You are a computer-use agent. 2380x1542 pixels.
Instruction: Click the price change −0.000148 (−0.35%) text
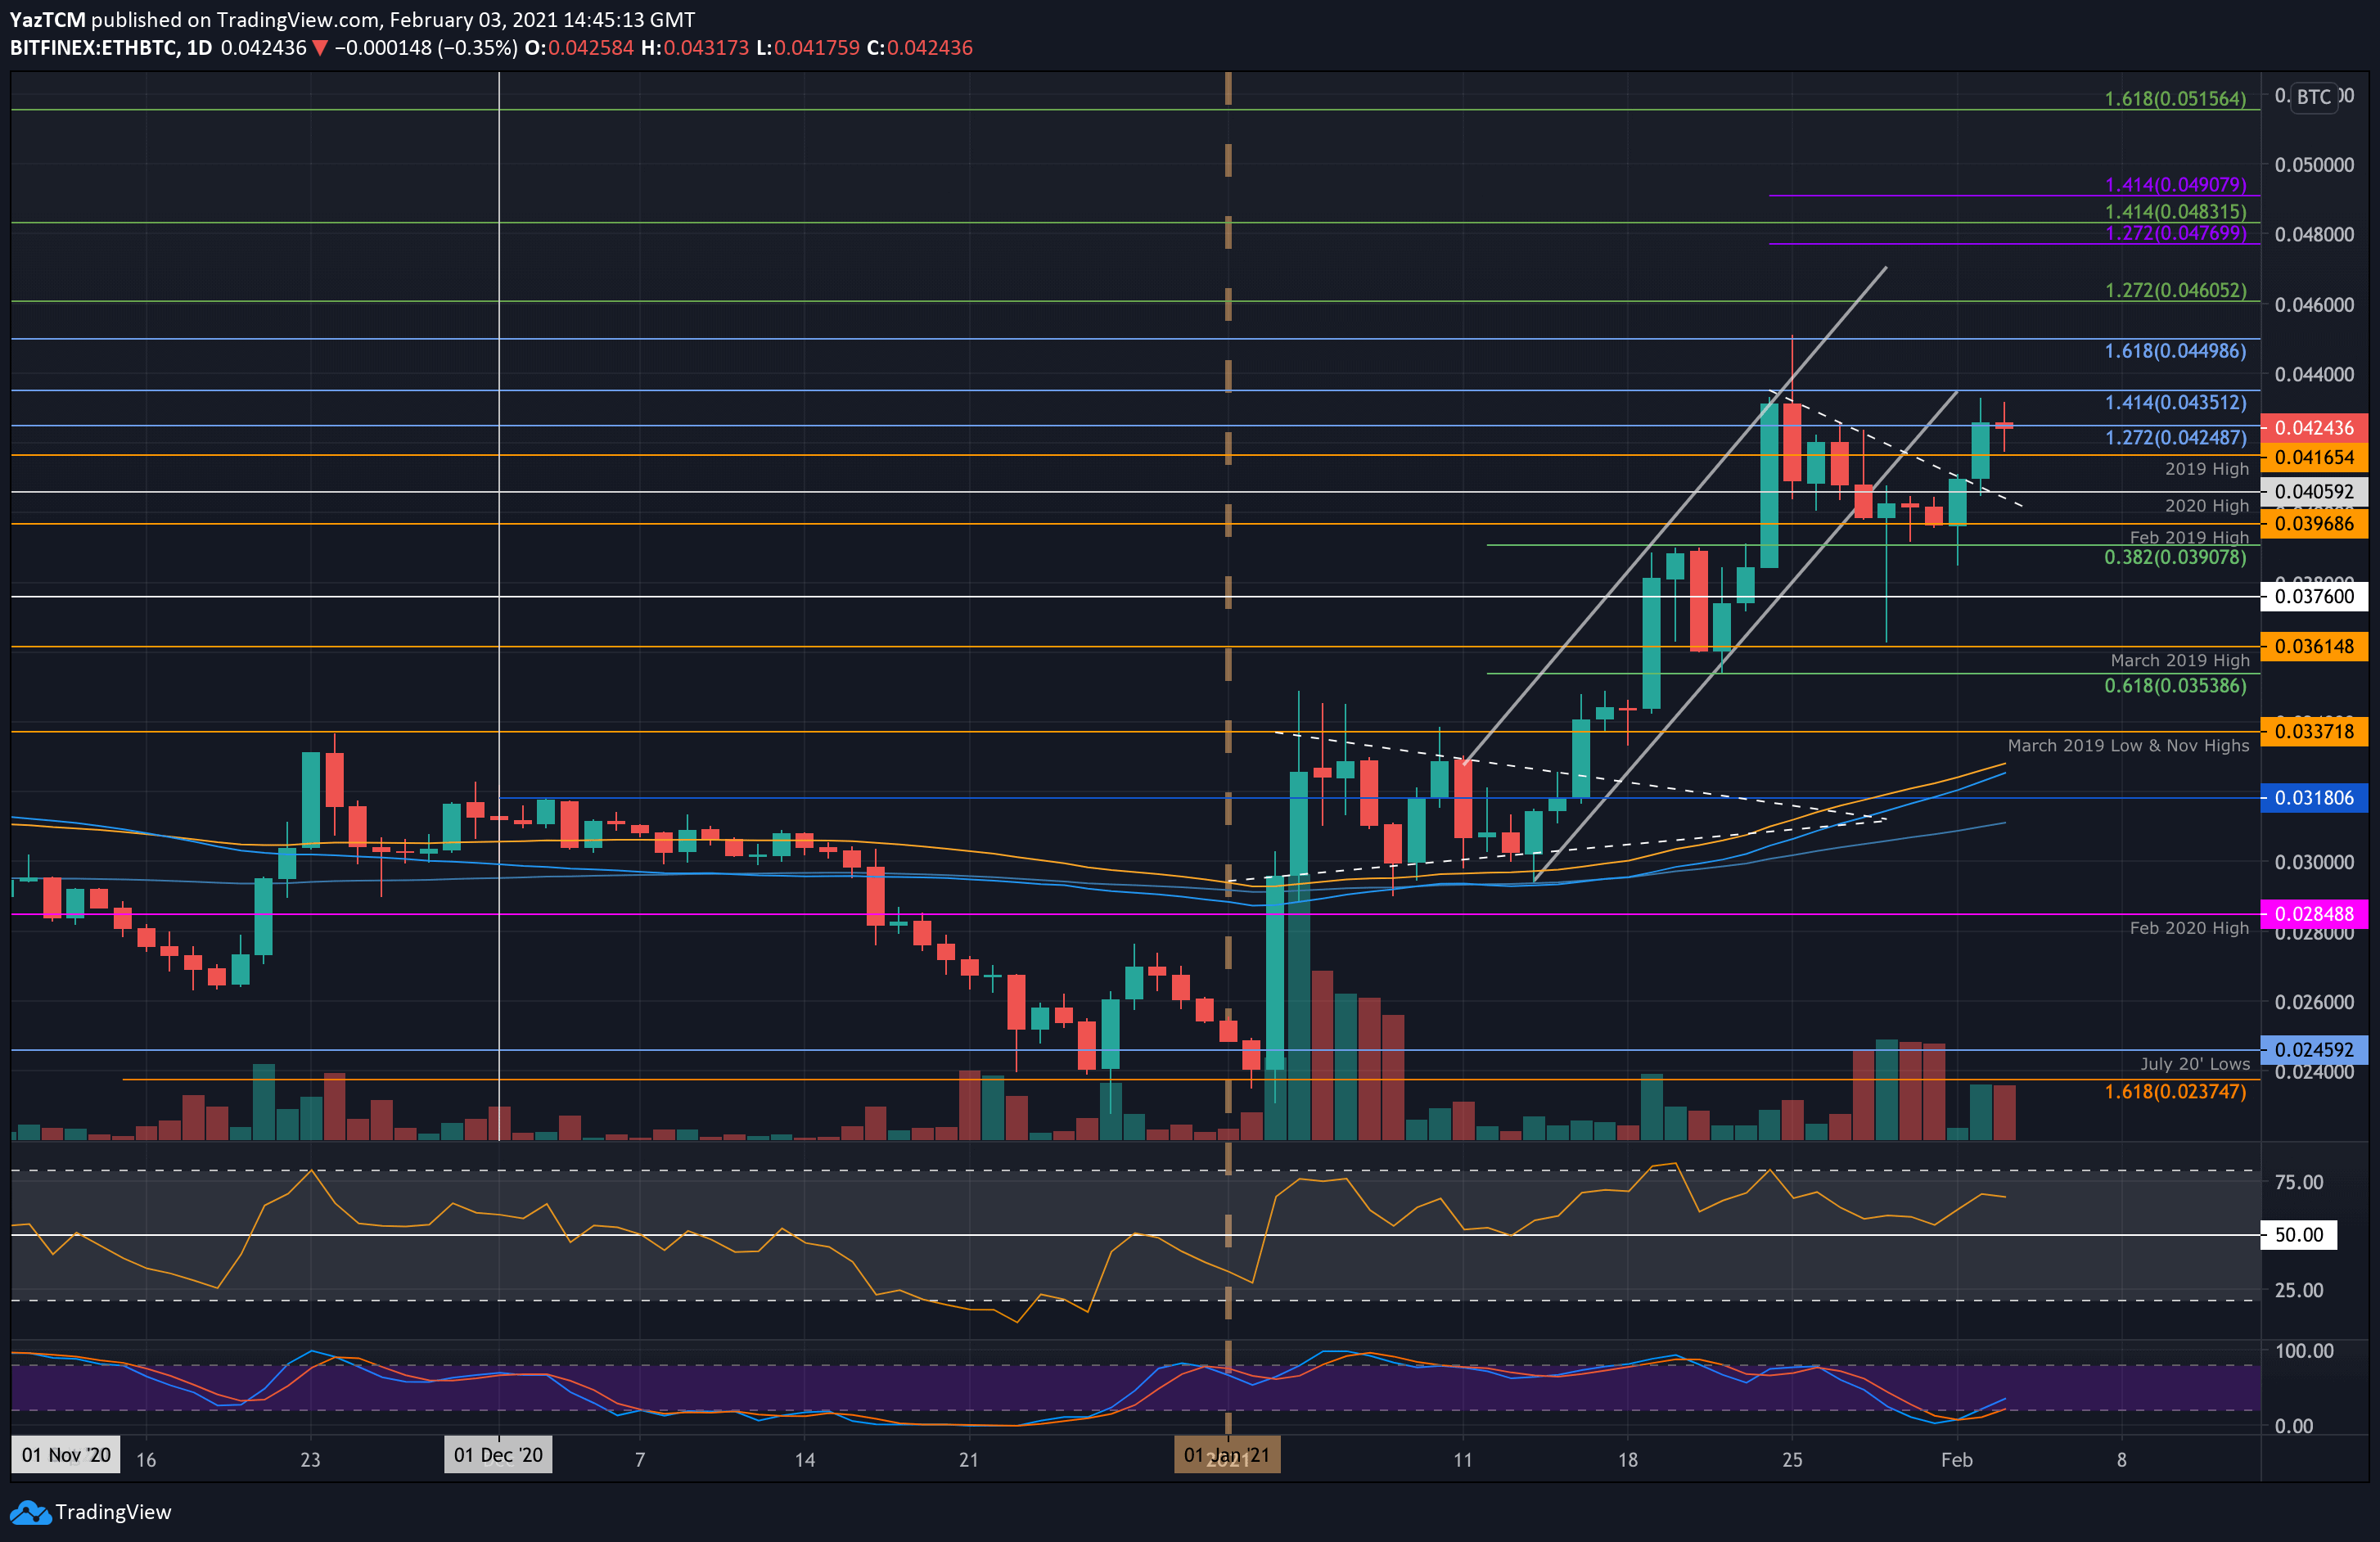425,48
